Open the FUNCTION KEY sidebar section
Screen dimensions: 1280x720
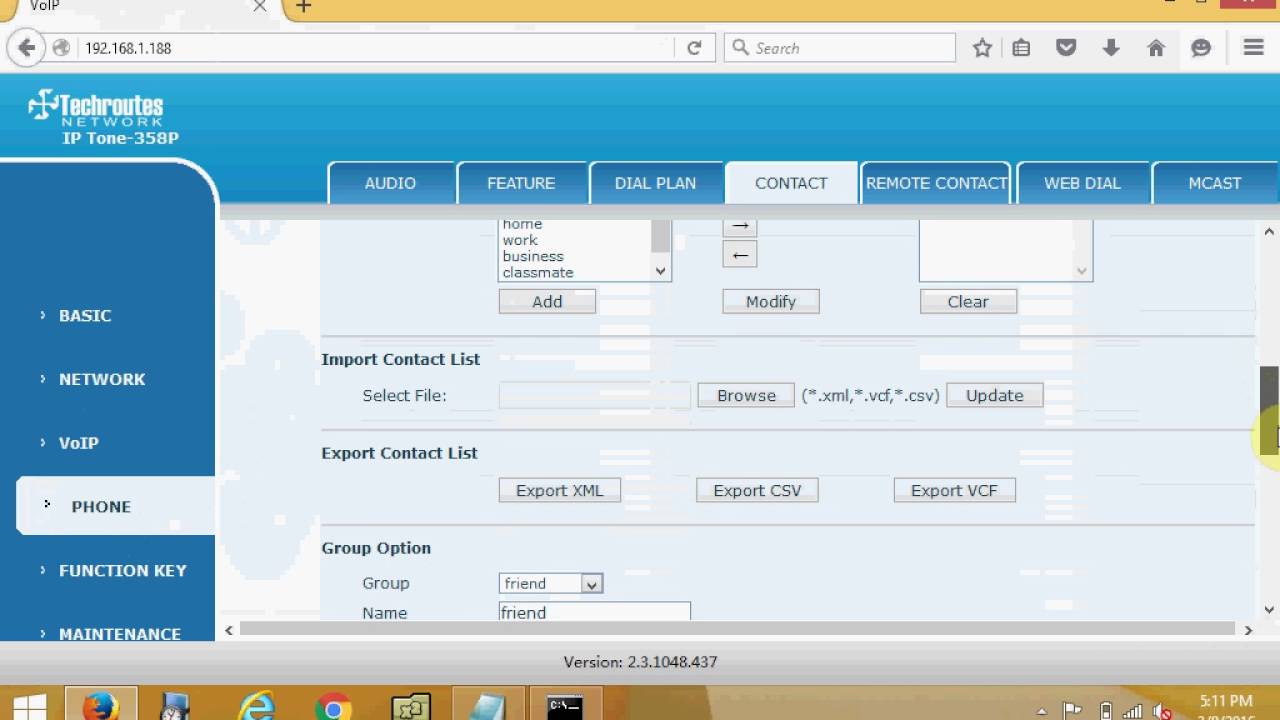(122, 570)
